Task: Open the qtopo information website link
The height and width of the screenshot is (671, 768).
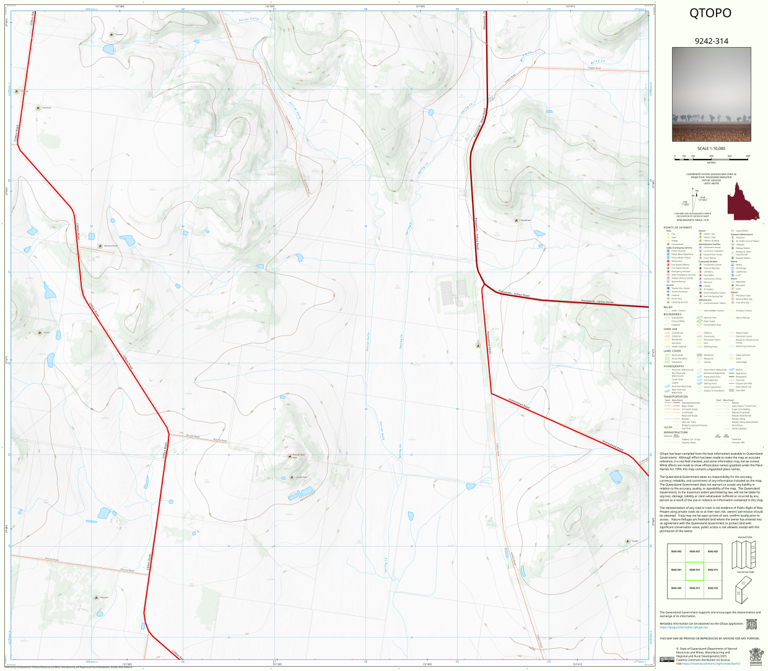Action: tap(683, 627)
